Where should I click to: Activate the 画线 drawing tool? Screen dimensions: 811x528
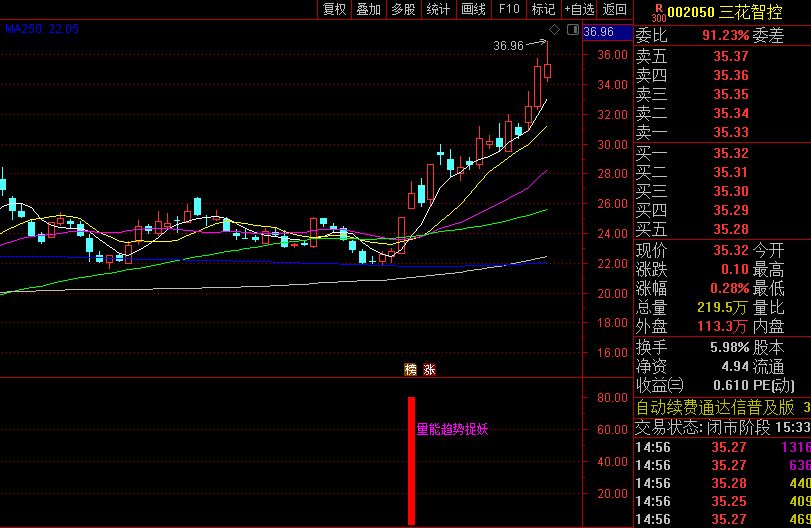click(474, 9)
